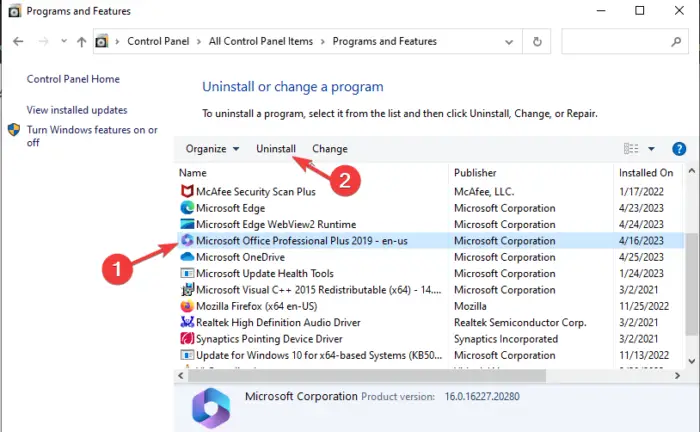This screenshot has width=700, height=432.
Task: Click Change in the toolbar
Action: (x=330, y=149)
